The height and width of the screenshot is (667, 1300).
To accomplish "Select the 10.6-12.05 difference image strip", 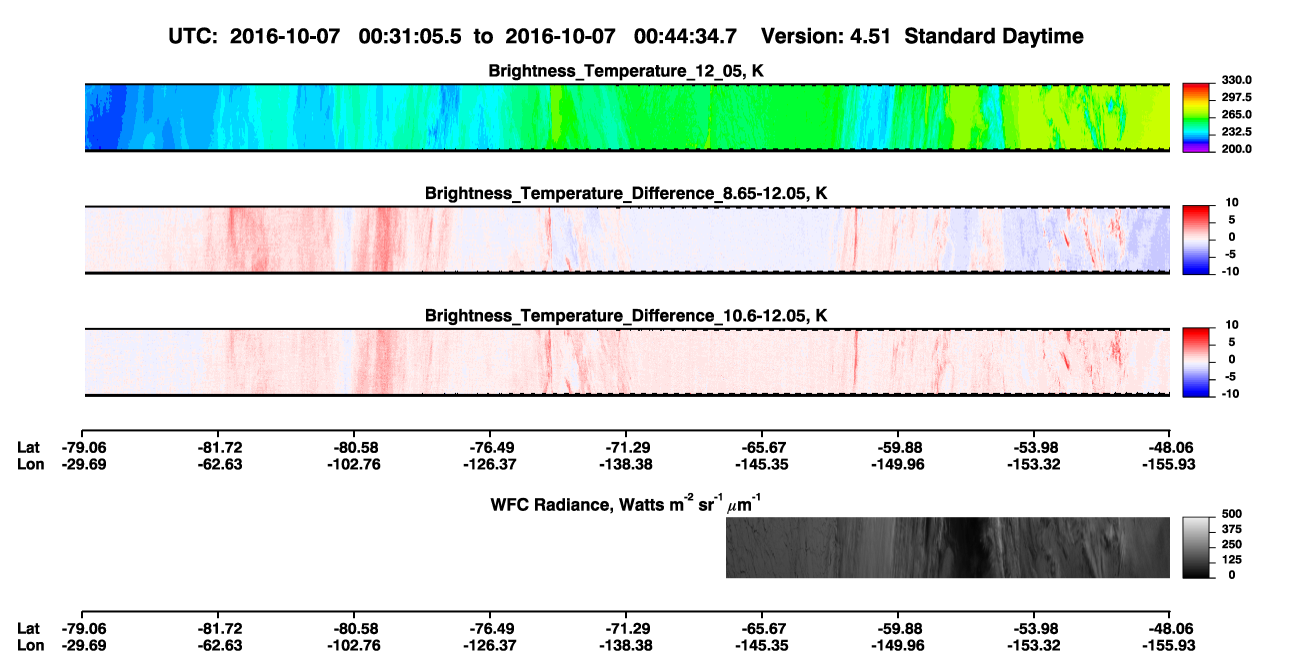I will (x=627, y=362).
